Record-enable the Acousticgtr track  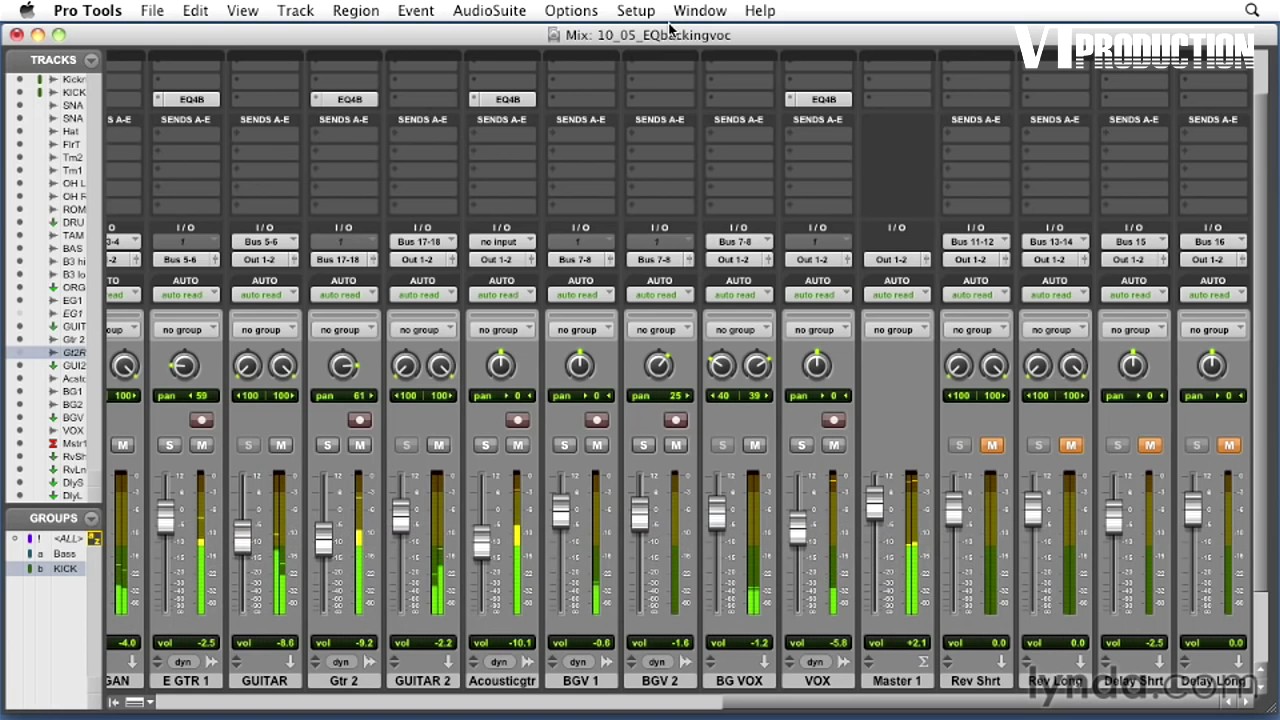(x=518, y=420)
